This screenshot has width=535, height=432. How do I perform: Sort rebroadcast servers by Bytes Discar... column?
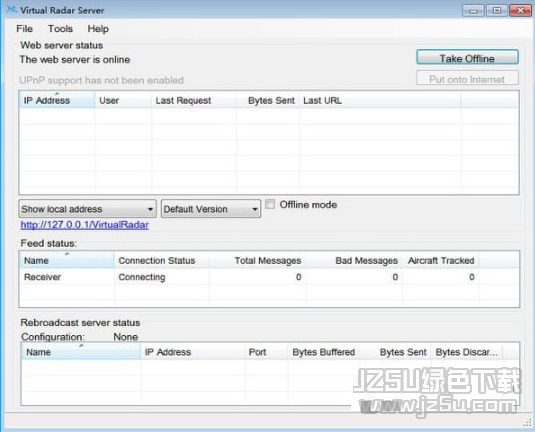tap(466, 352)
